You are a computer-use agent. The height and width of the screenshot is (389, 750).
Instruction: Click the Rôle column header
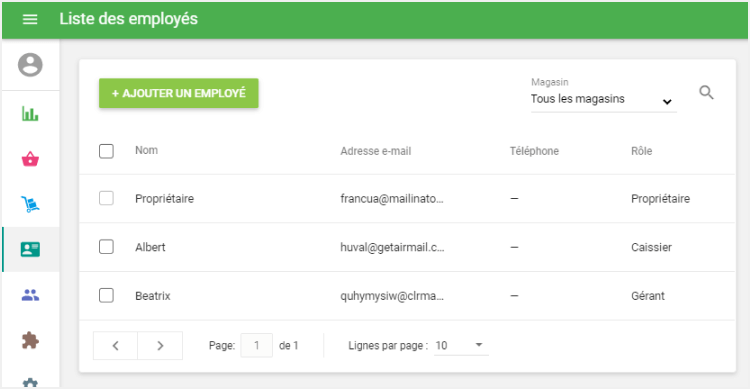(641, 151)
